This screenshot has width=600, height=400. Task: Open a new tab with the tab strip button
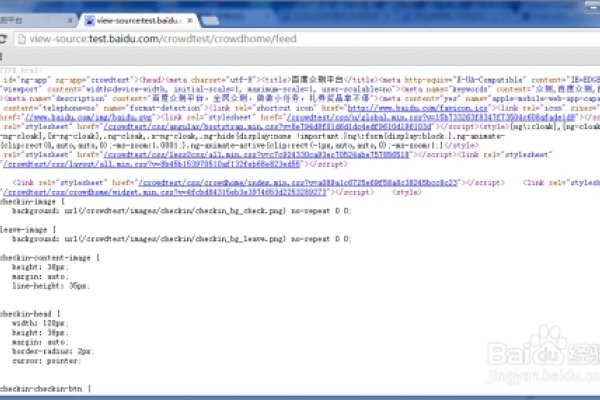click(222, 18)
